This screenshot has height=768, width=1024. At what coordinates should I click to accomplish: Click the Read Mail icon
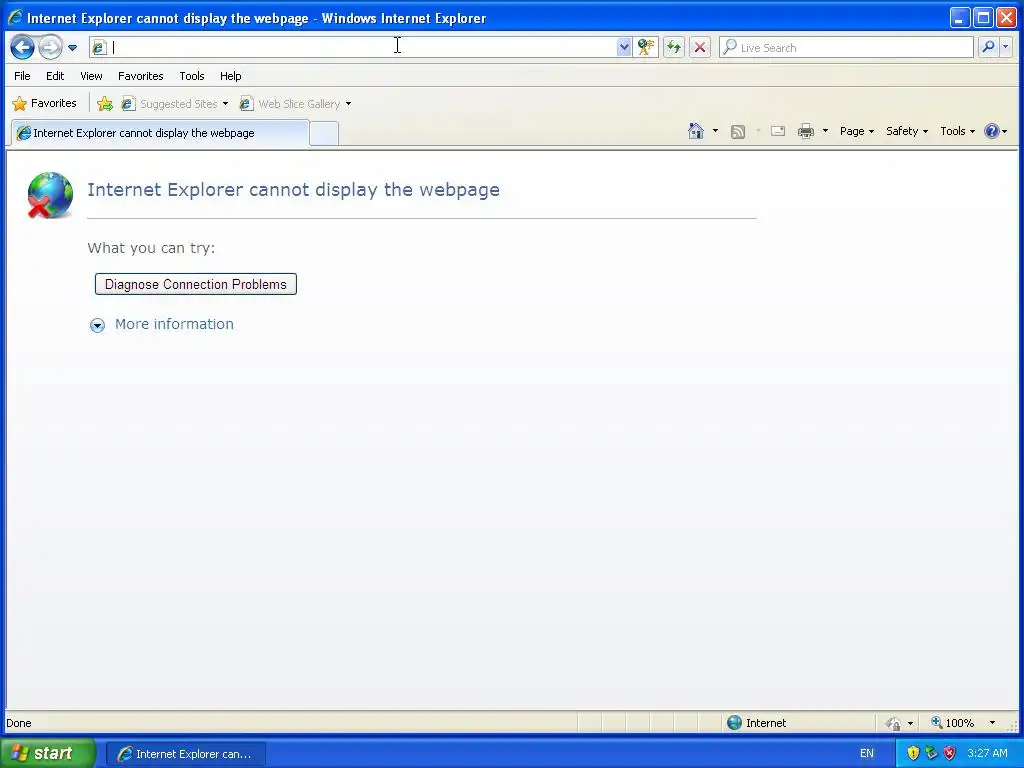778,131
